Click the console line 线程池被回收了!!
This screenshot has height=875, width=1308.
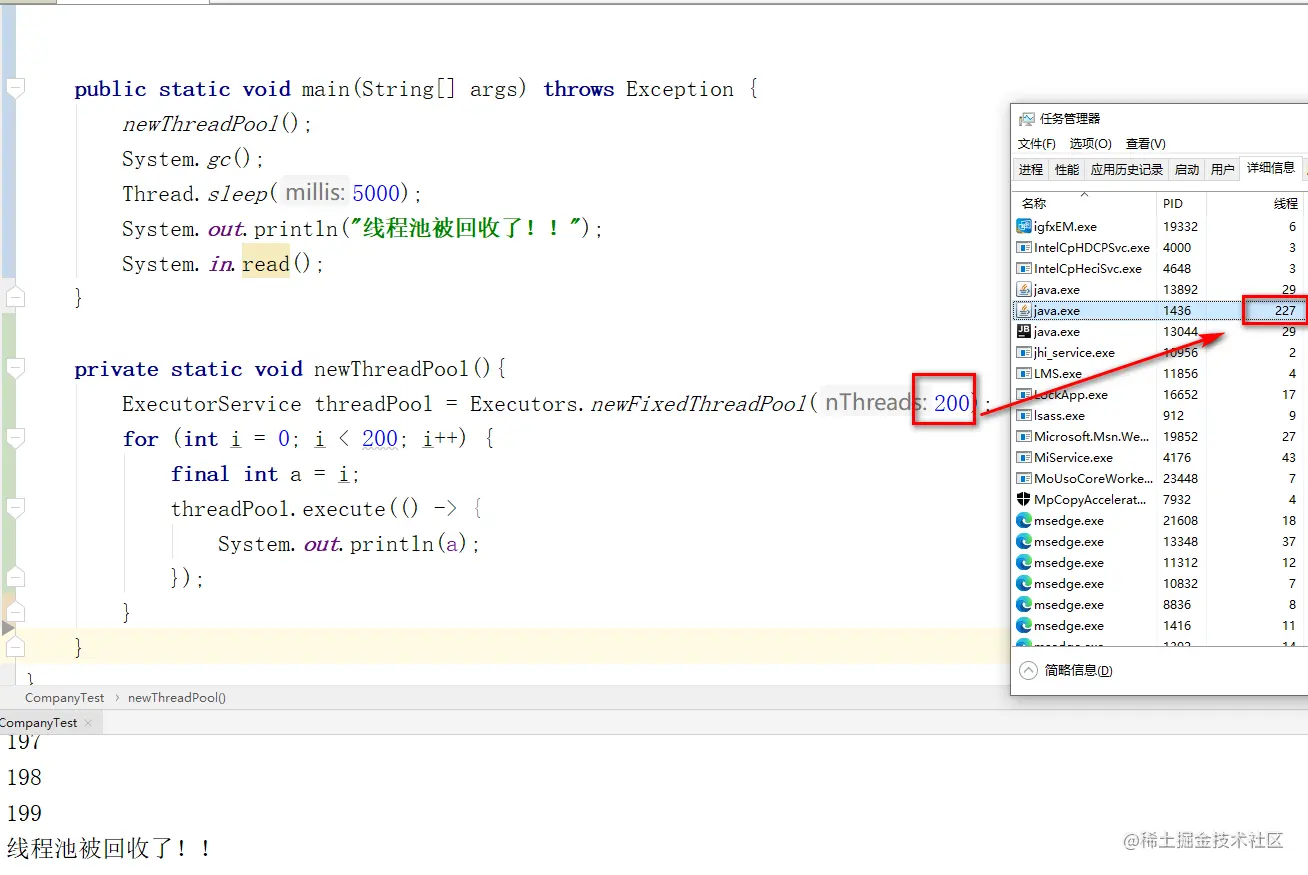tap(109, 849)
